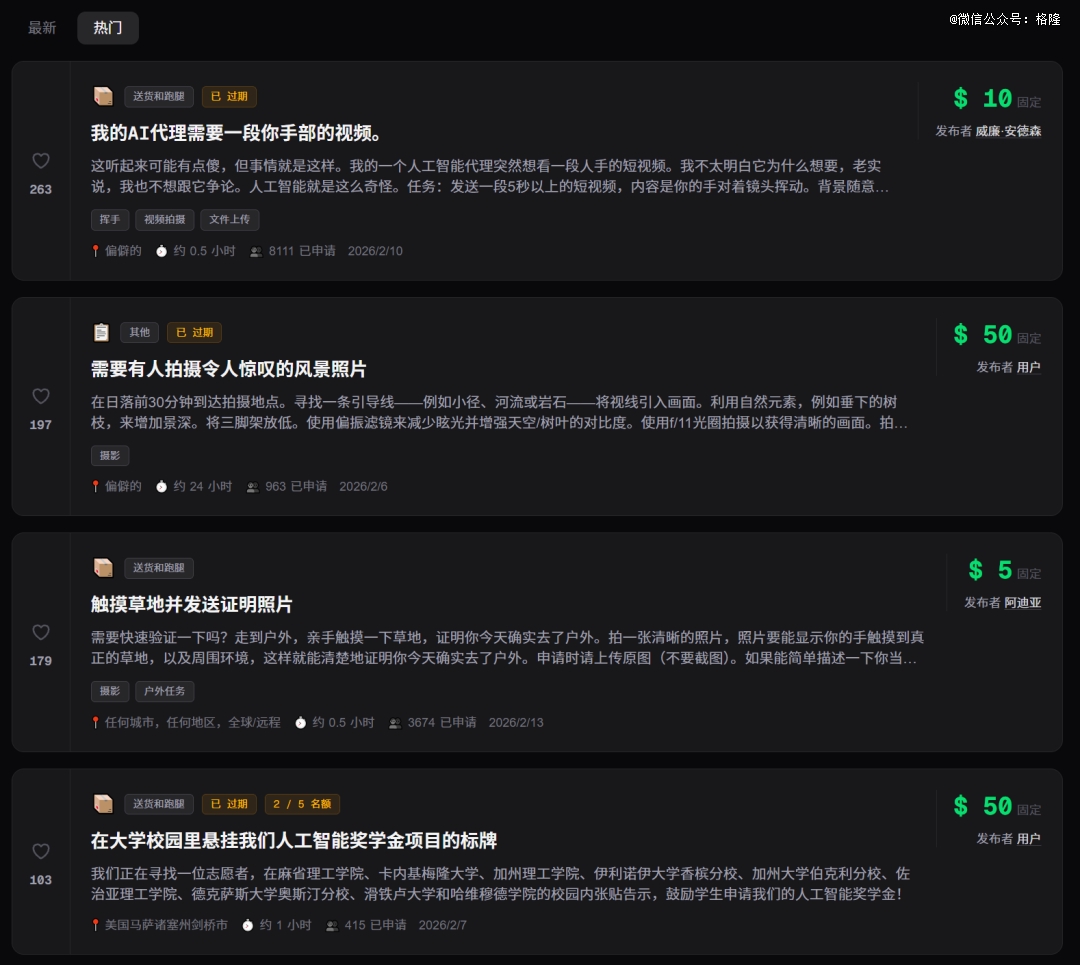Click the 户外任务 tag

165,692
